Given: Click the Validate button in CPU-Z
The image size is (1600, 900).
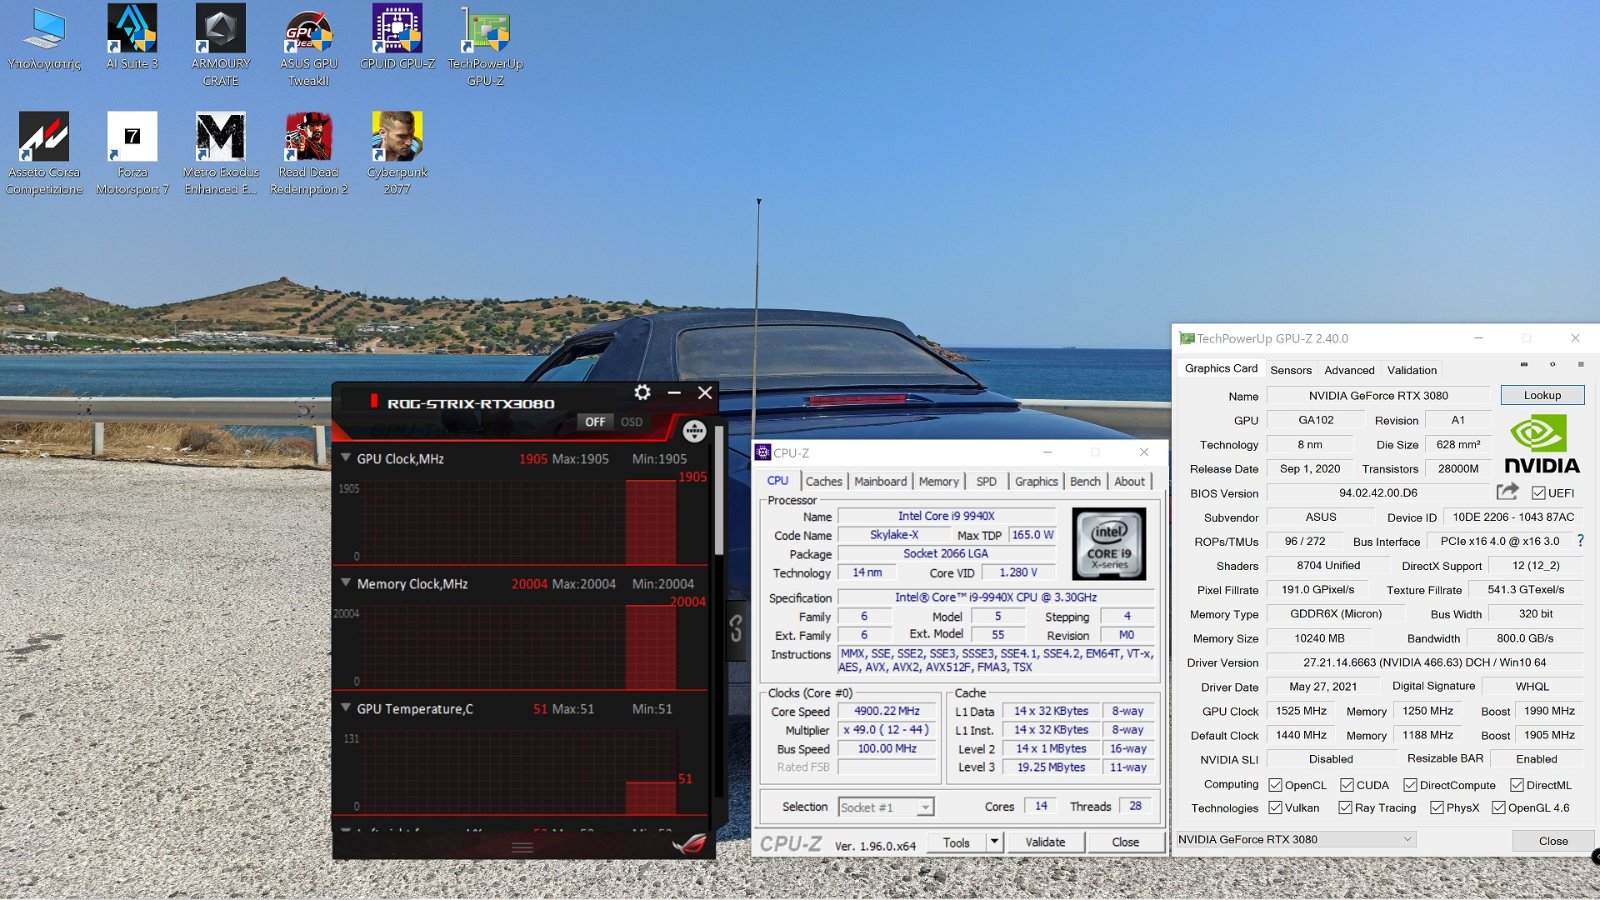Looking at the screenshot, I should (1045, 842).
